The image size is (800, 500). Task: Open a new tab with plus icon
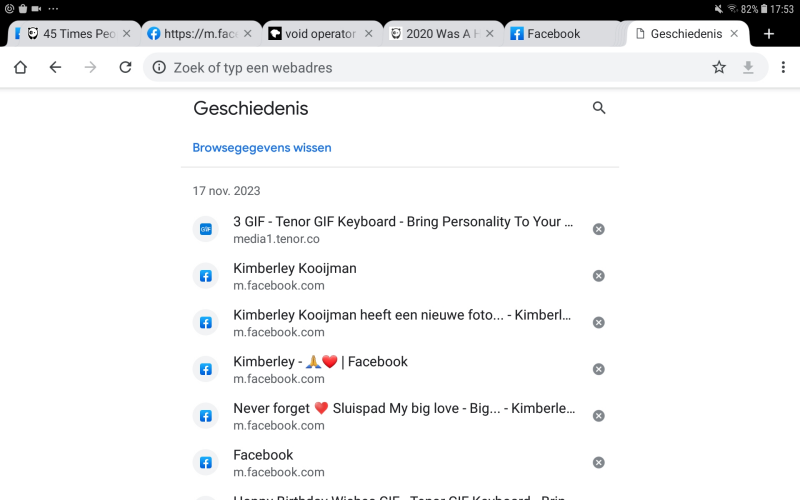pyautogui.click(x=769, y=34)
